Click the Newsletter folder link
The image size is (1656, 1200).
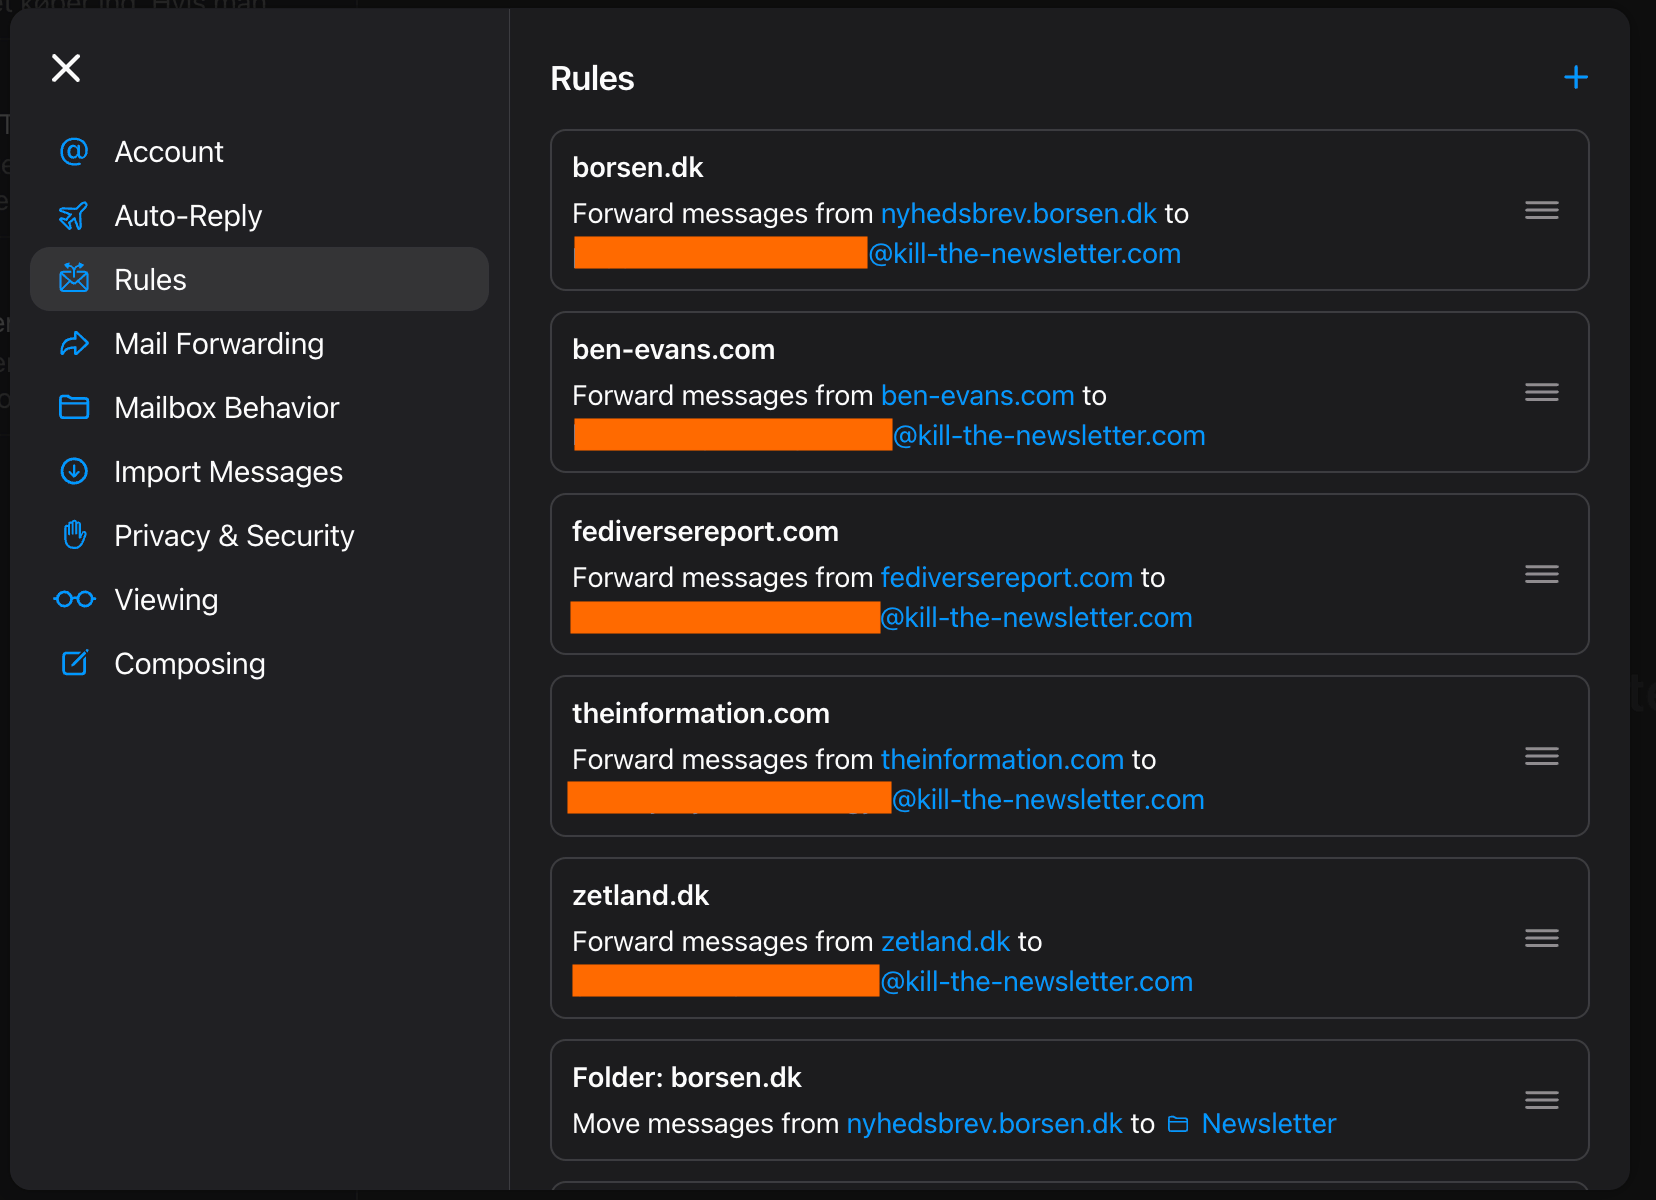(x=1268, y=1123)
